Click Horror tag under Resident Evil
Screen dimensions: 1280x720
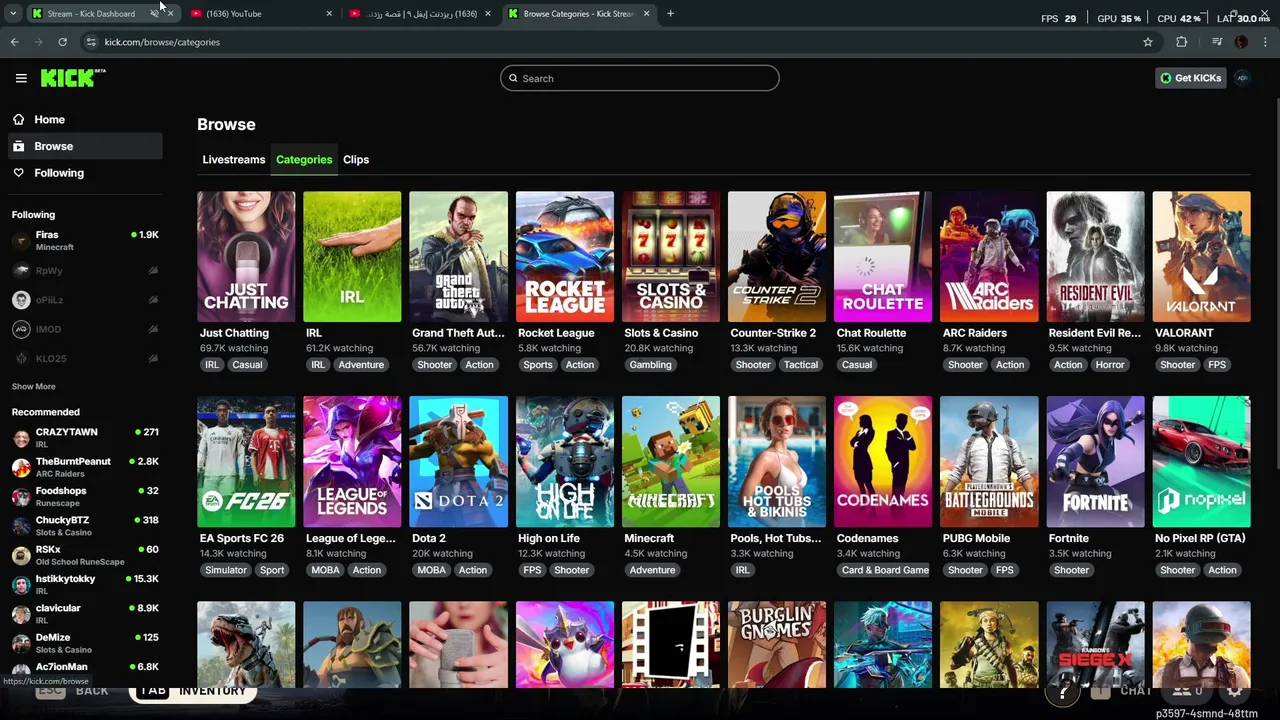1110,365
